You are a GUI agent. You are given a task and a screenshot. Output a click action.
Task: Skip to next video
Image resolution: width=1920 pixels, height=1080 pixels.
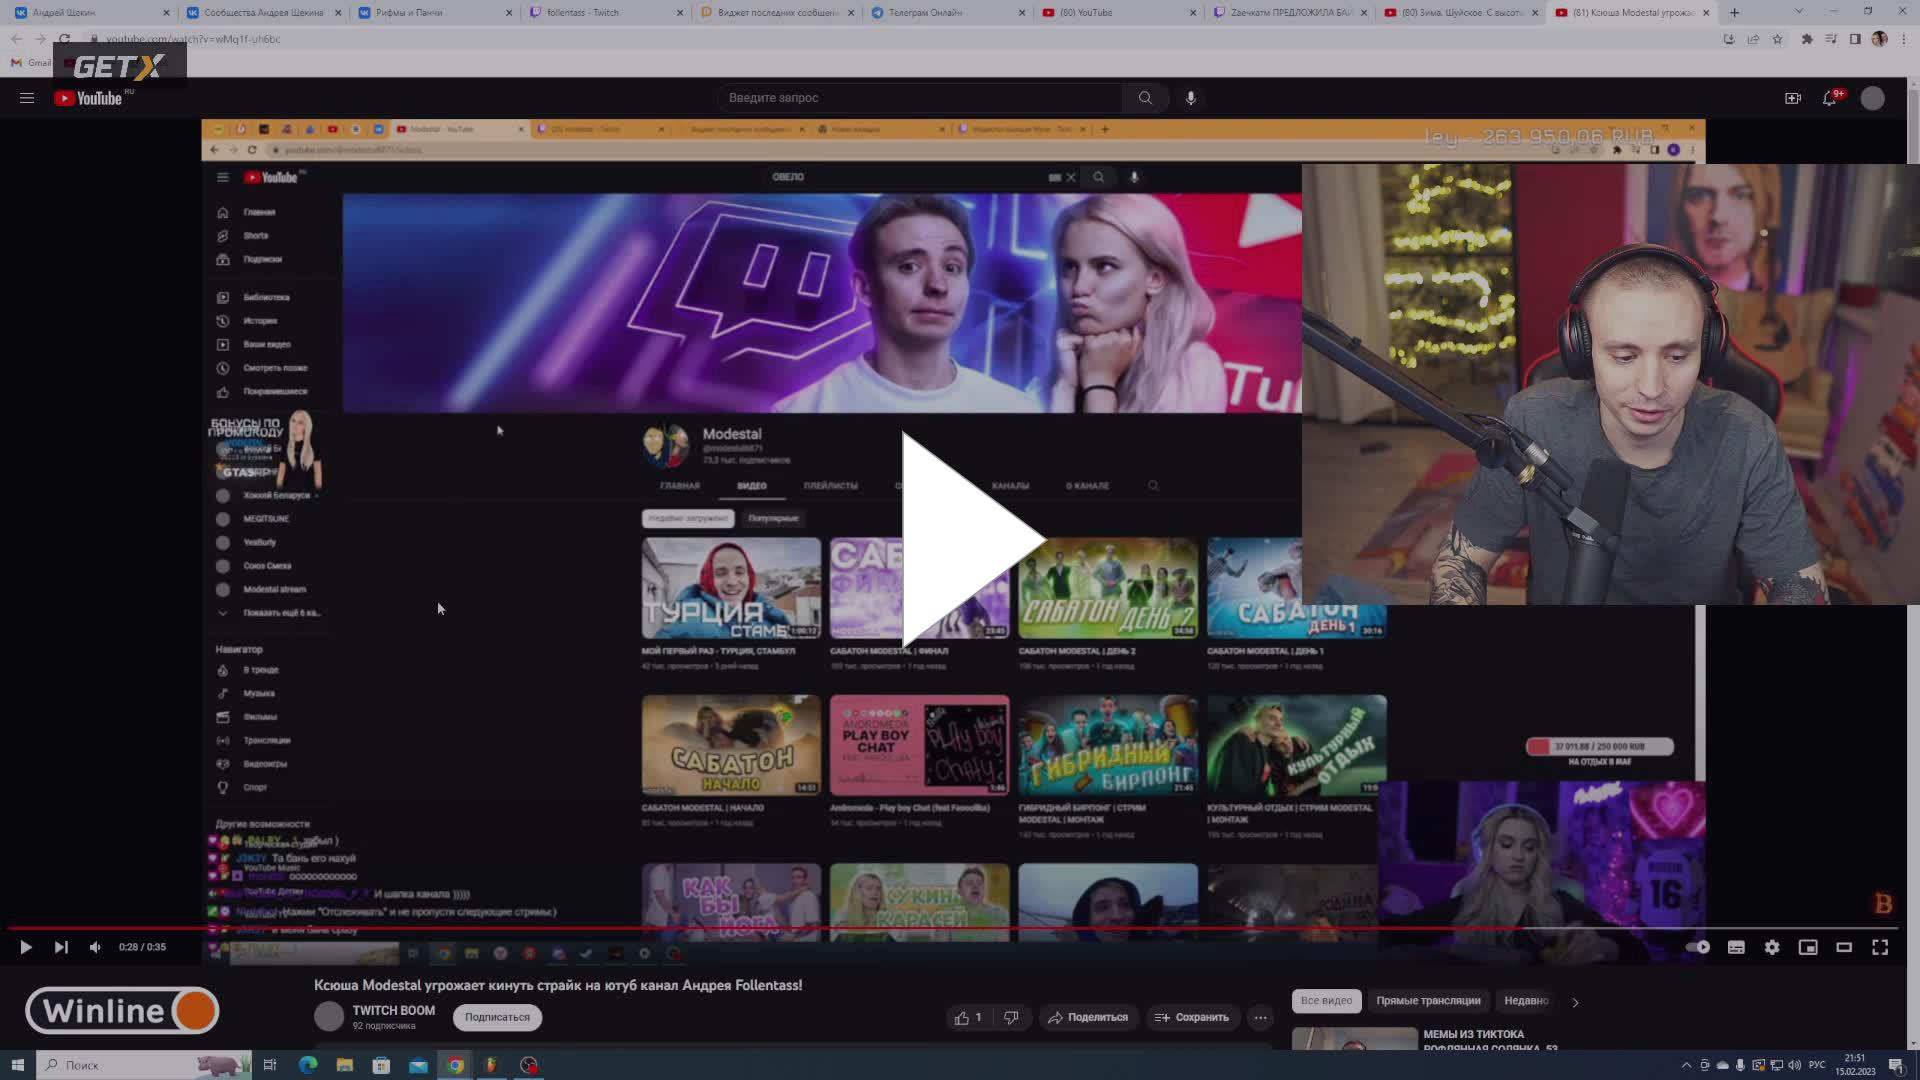pos(61,947)
